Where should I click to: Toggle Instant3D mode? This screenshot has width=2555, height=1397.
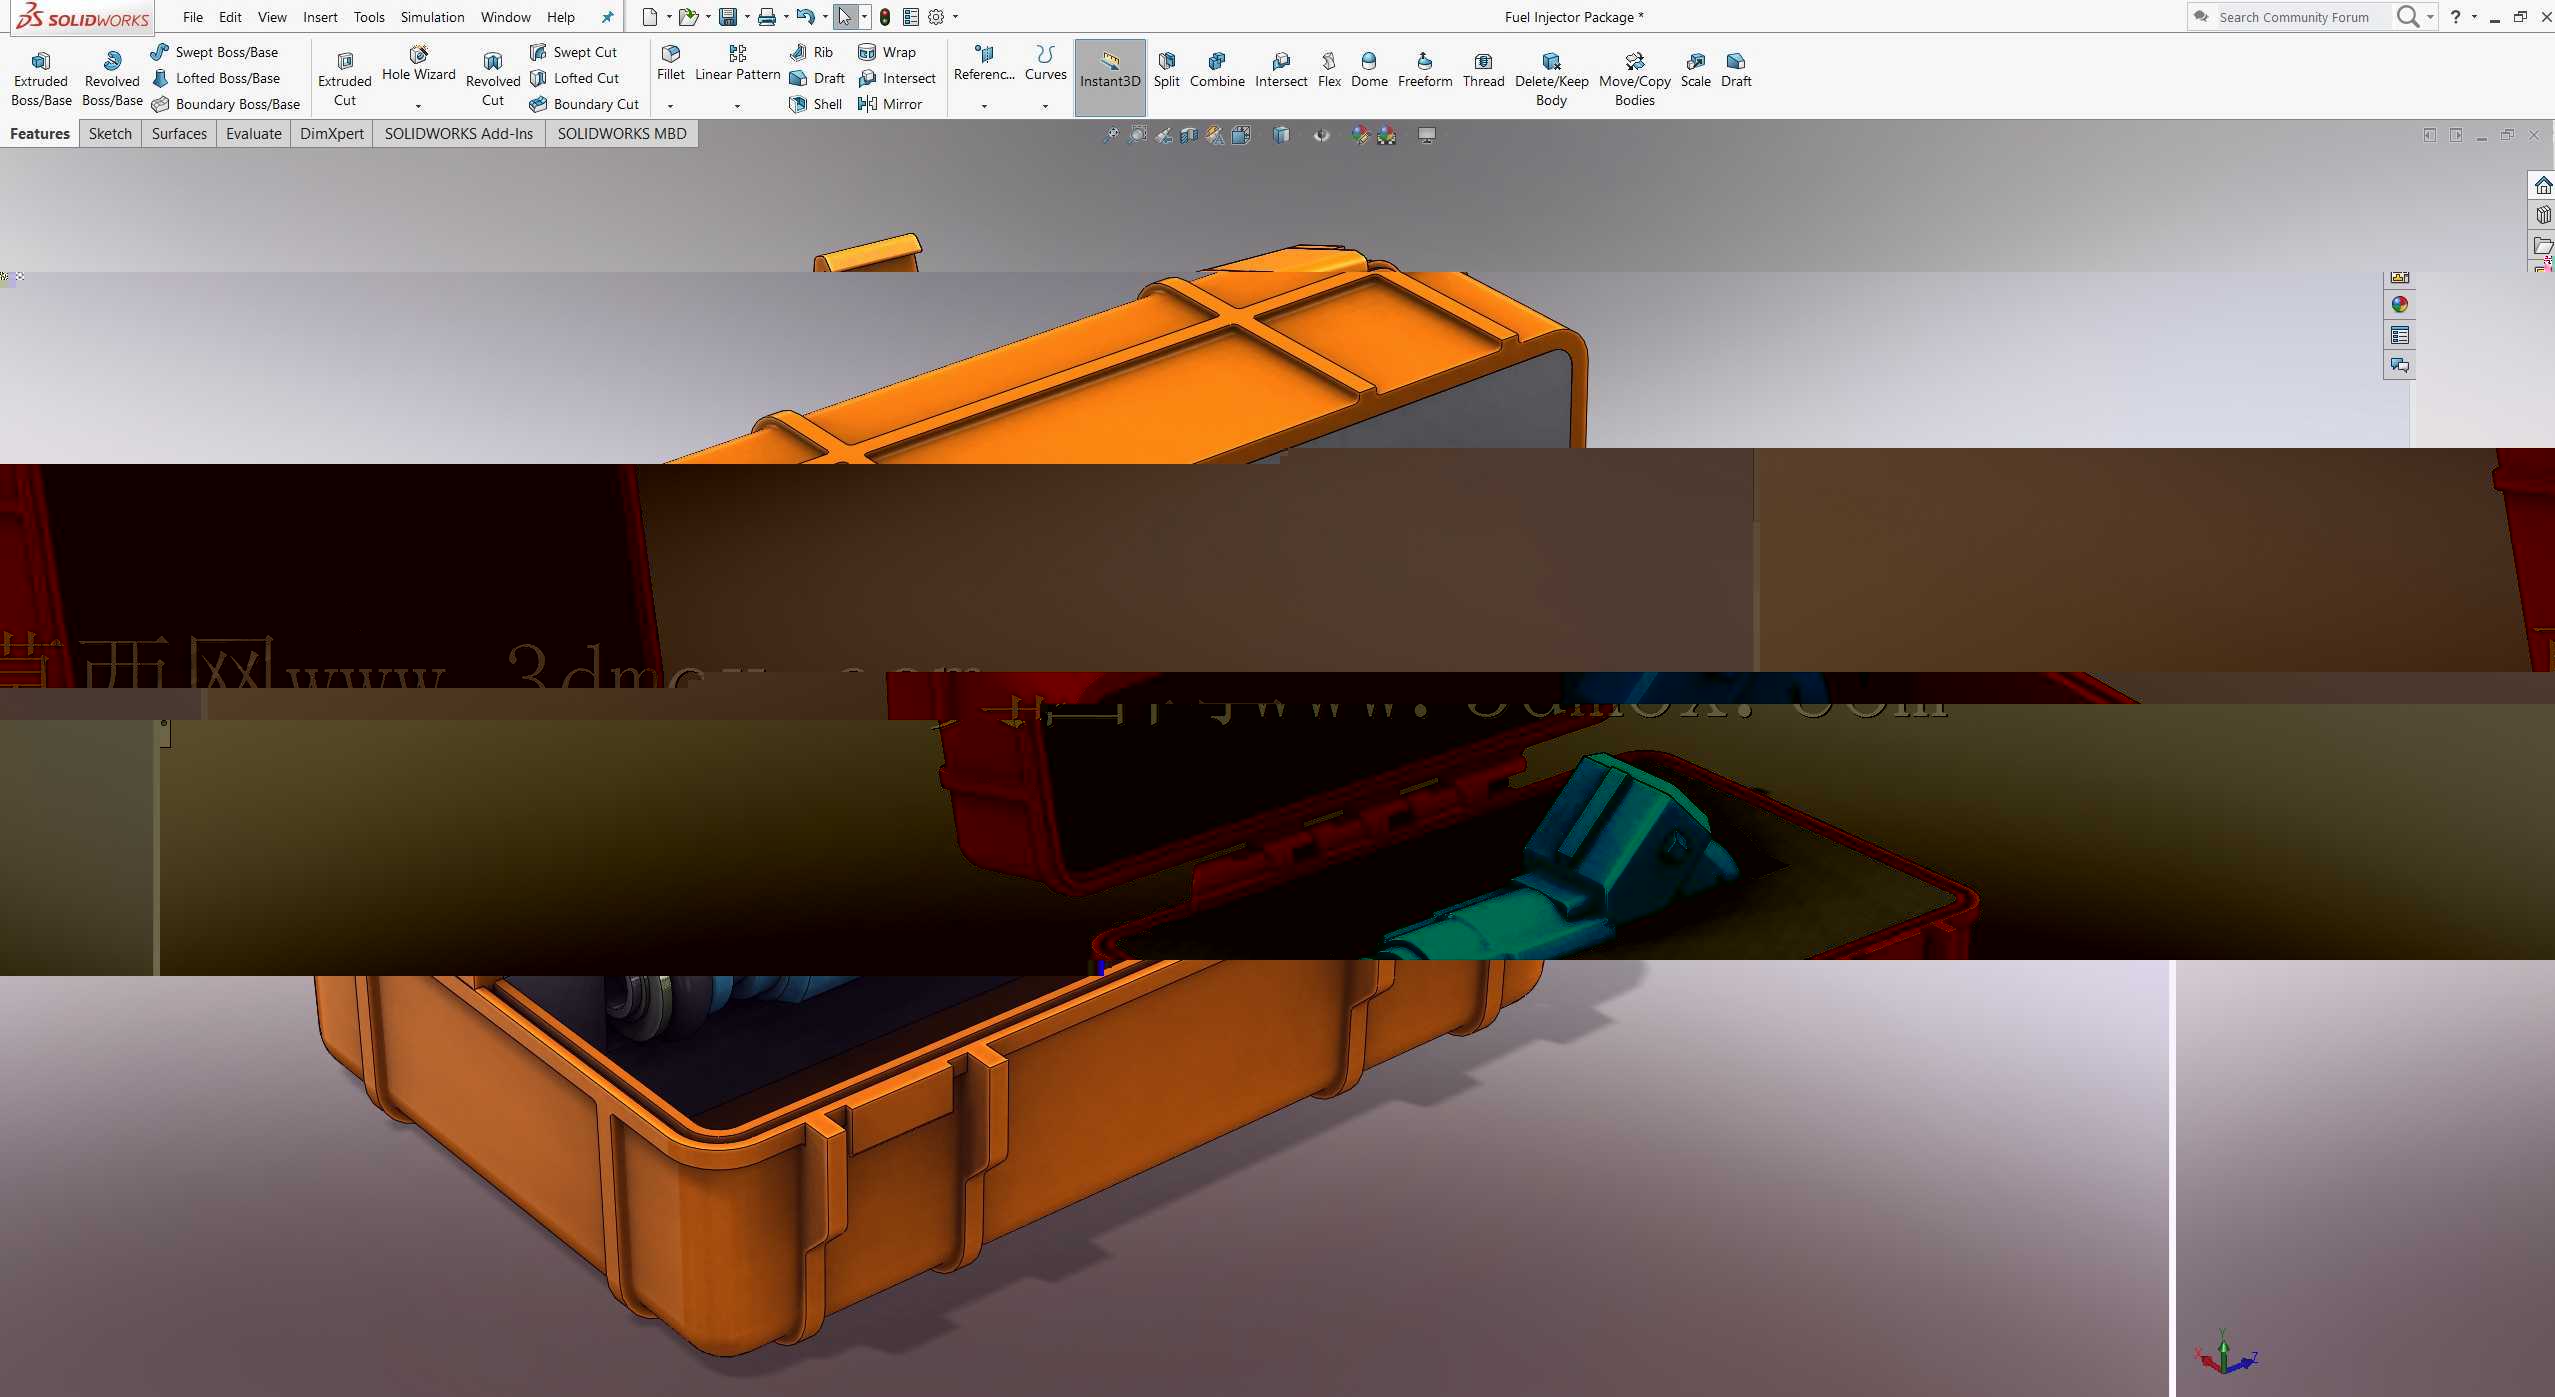[1110, 78]
